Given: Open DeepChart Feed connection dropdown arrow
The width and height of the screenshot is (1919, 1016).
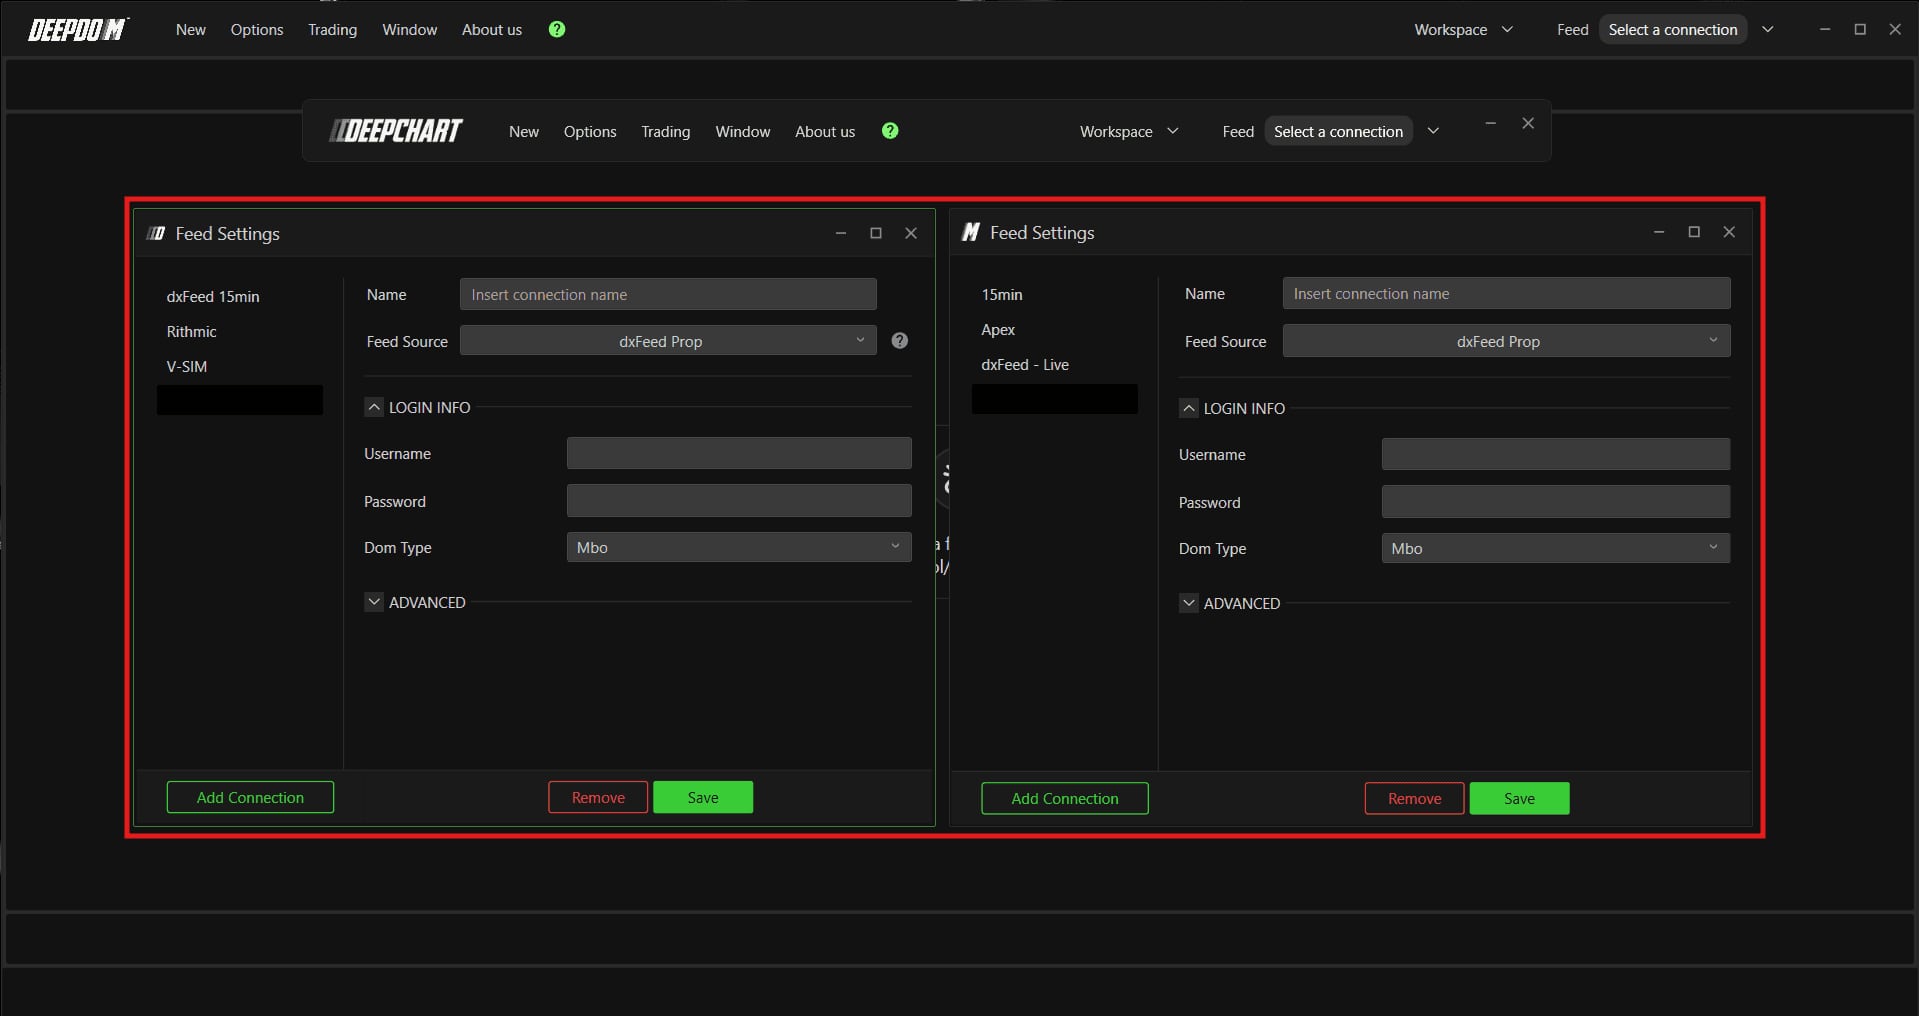Looking at the screenshot, I should [x=1433, y=132].
